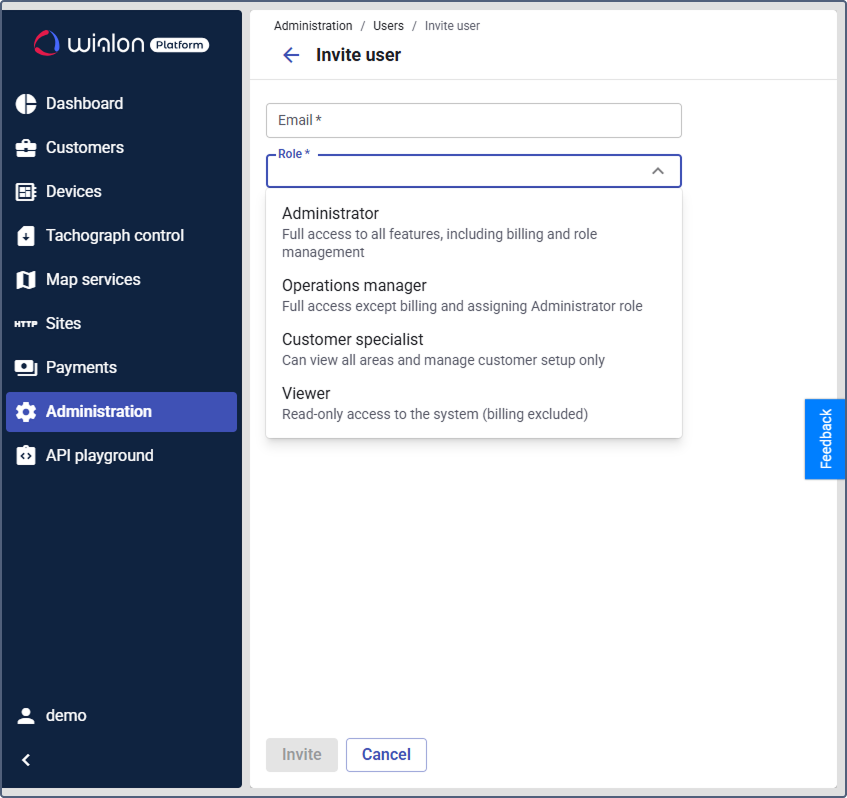Click the back arrow next to Invite user
847x798 pixels.
(x=290, y=55)
